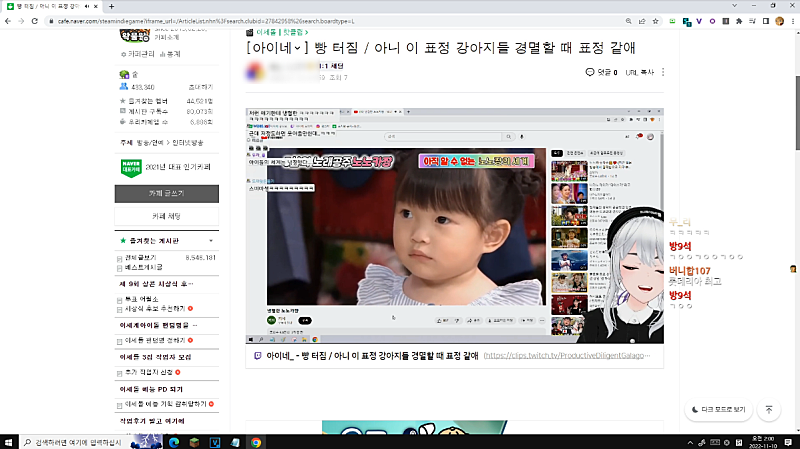Show hidden system tray icons chevron
Viewport: 800px width, 449px height.
(x=690, y=442)
